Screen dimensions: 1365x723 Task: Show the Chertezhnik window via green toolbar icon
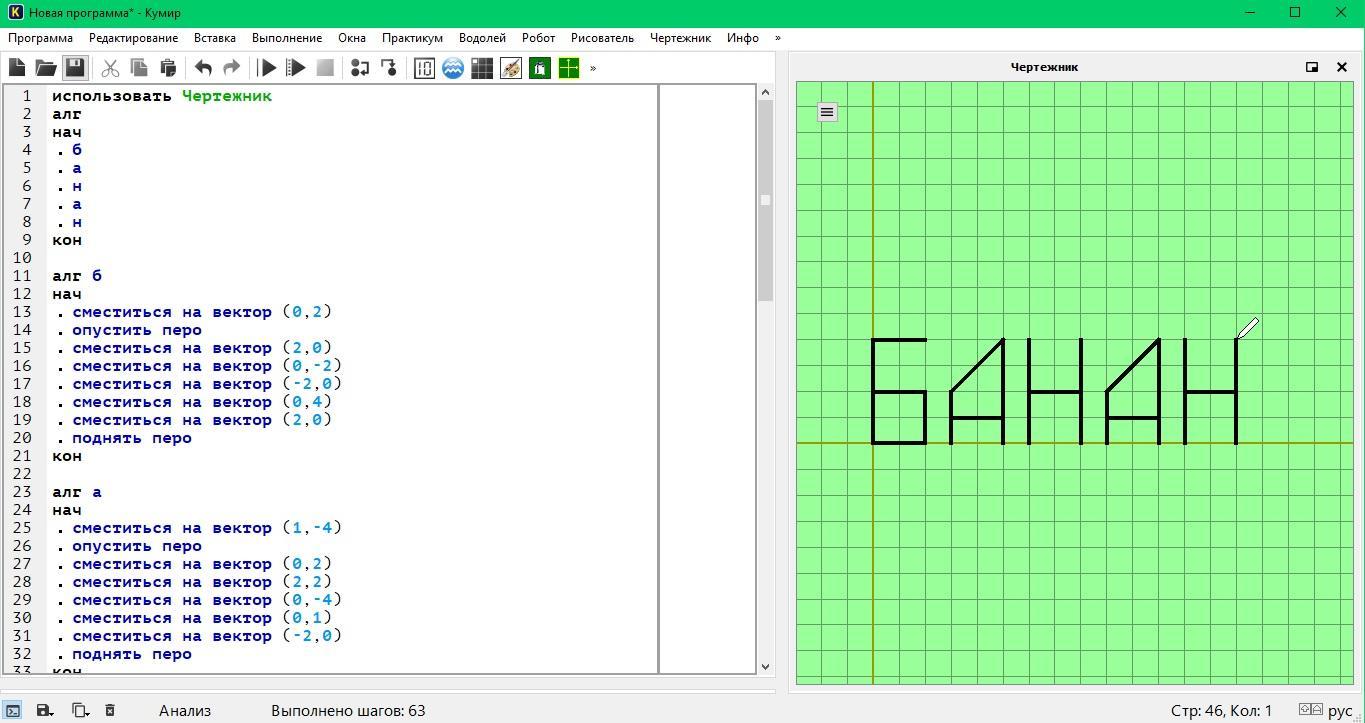coord(569,68)
